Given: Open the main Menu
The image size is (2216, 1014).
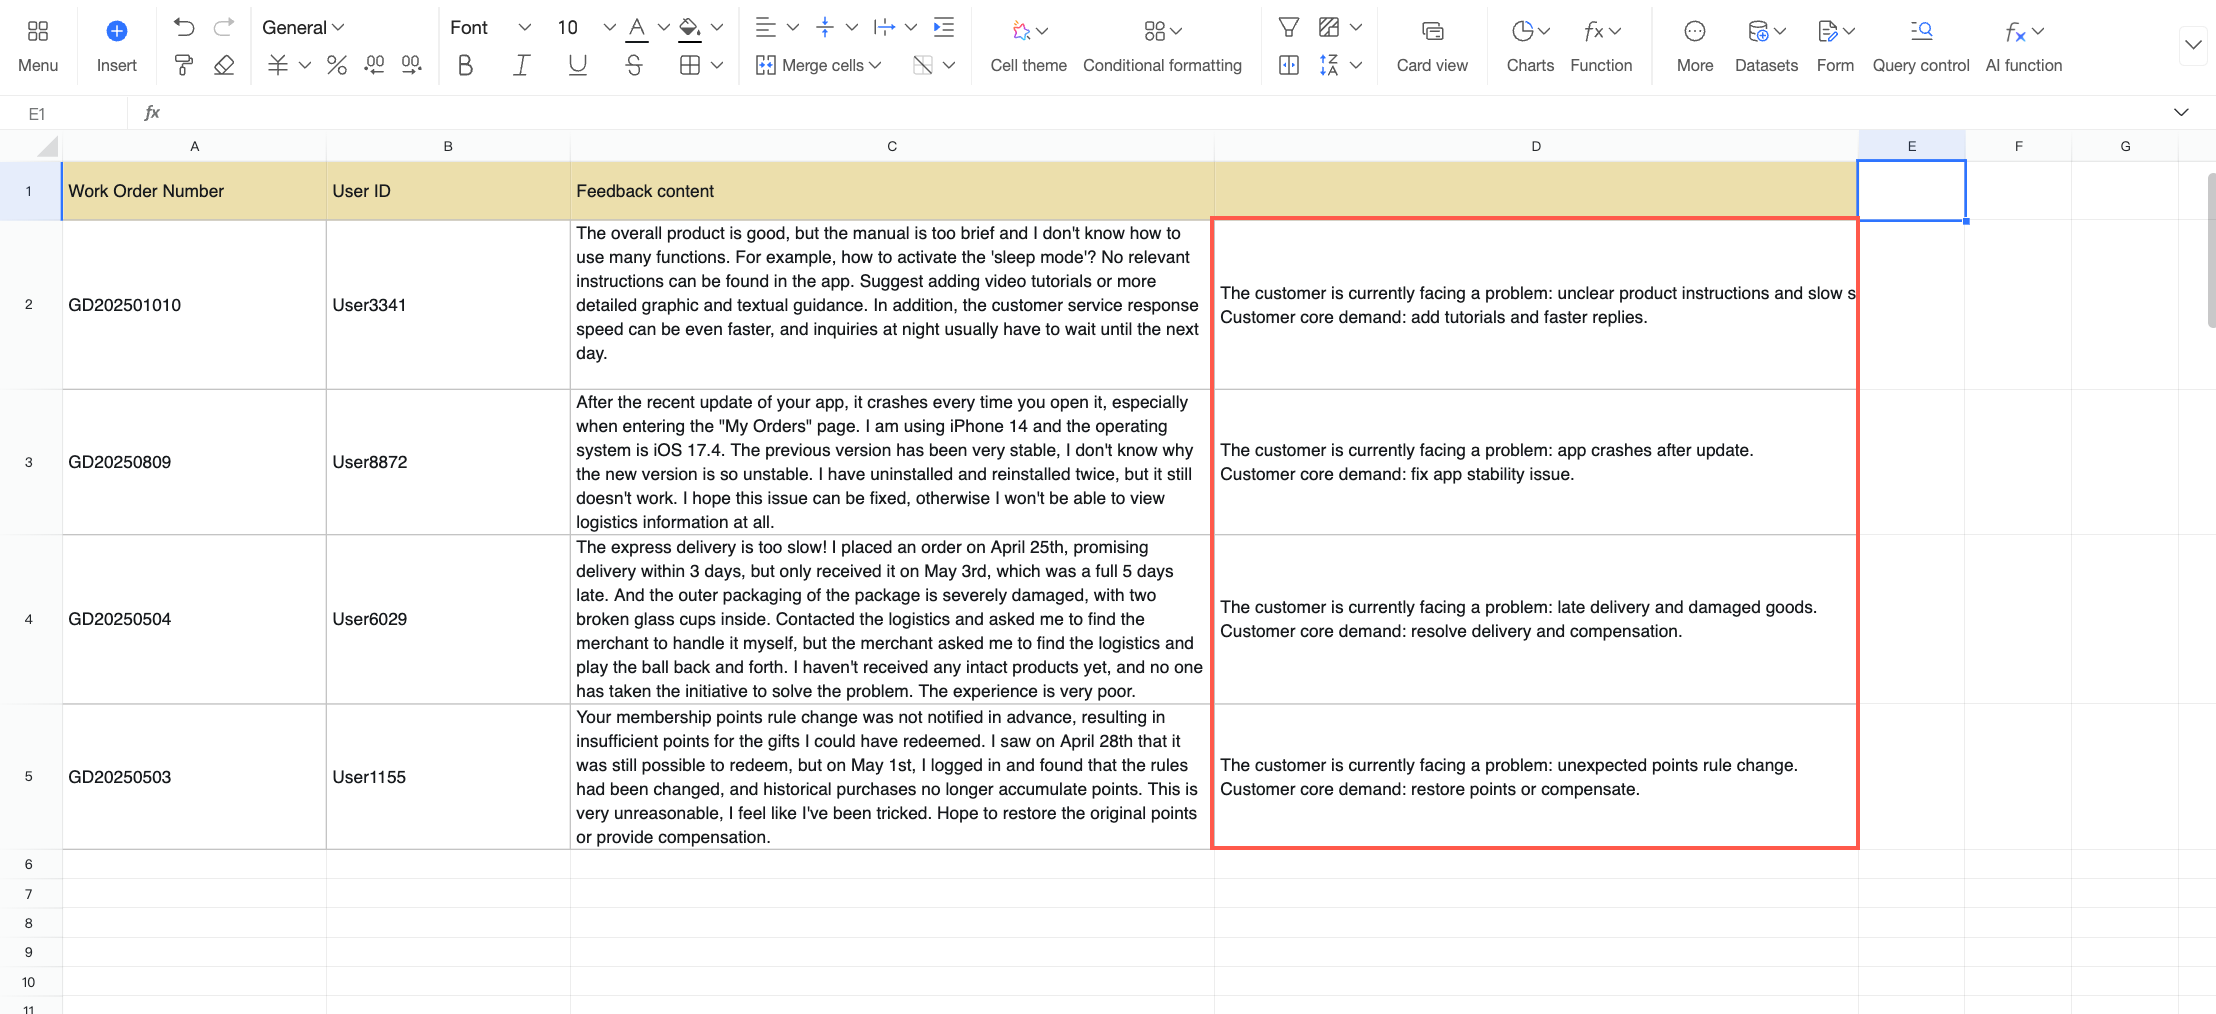Looking at the screenshot, I should pos(38,46).
